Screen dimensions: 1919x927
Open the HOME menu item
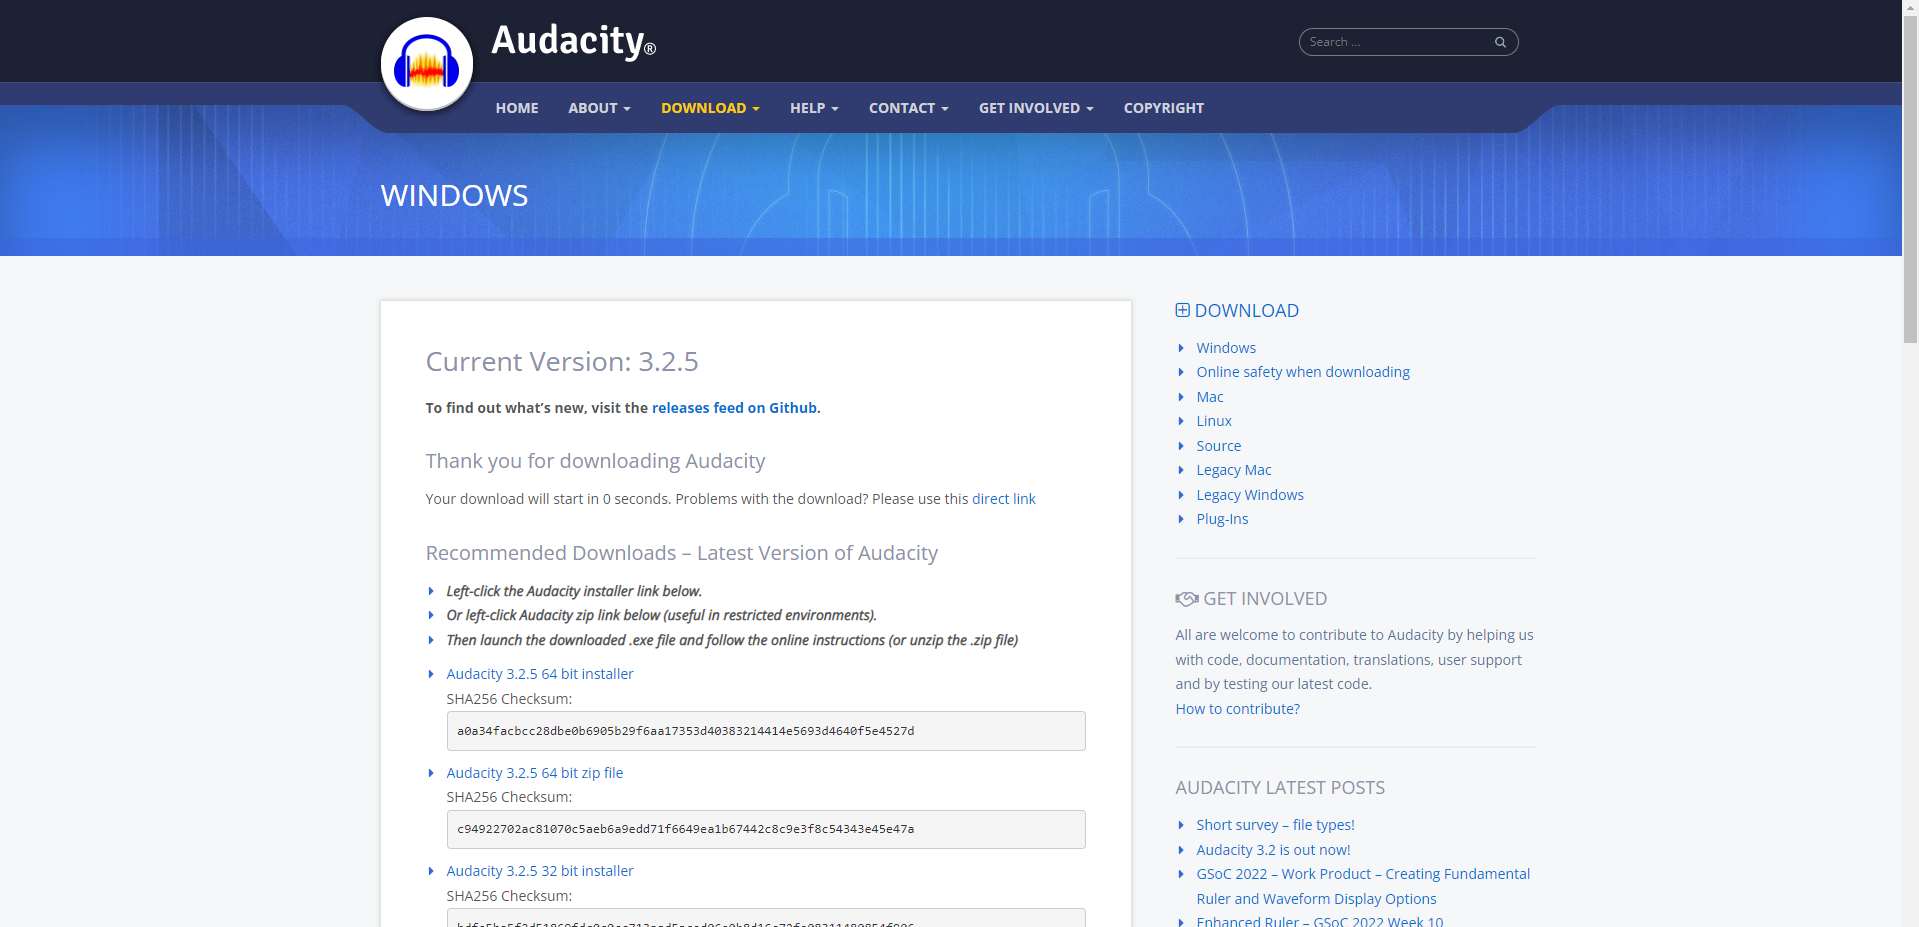[517, 108]
